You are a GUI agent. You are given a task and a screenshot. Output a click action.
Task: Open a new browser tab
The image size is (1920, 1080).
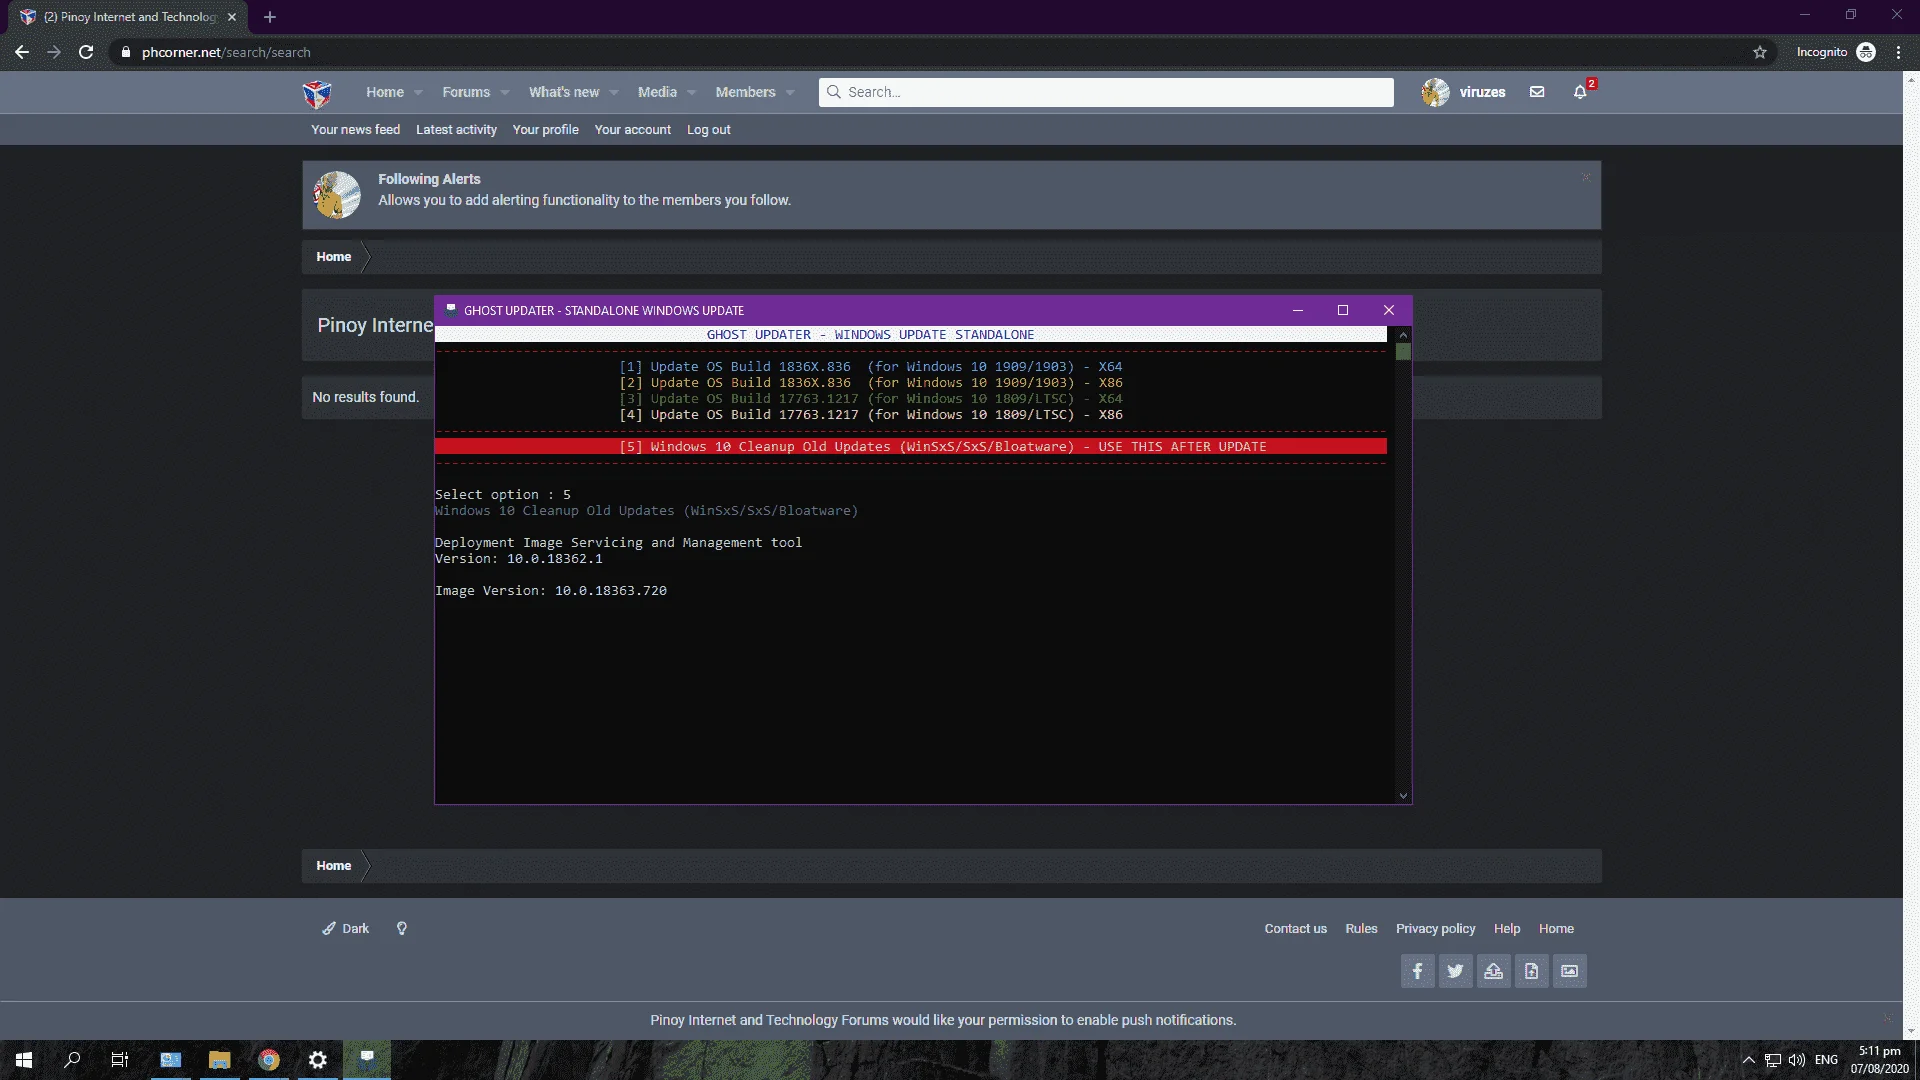(x=270, y=17)
